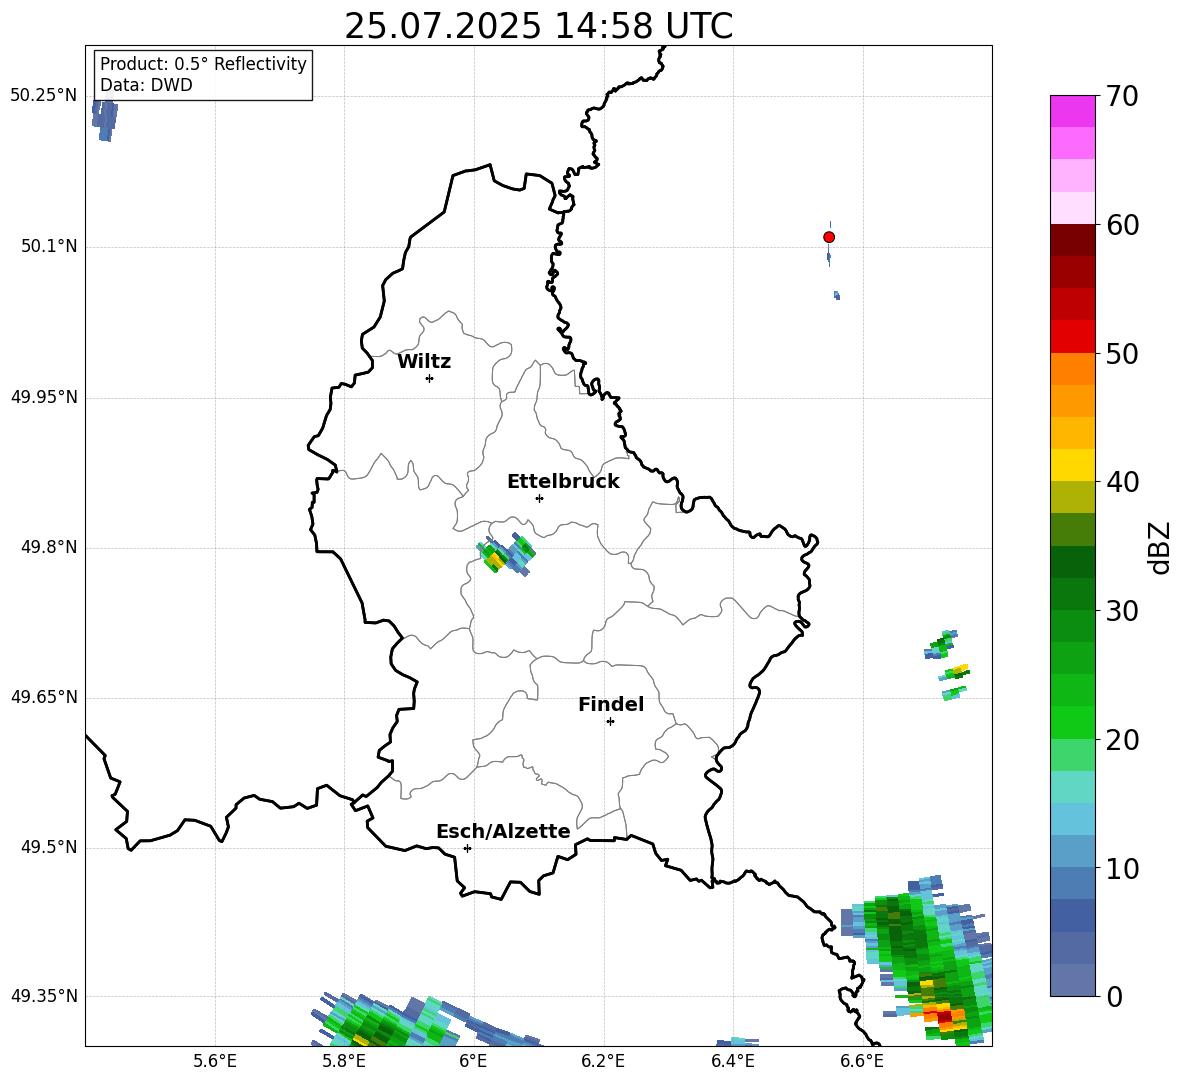The width and height of the screenshot is (1184, 1081).
Task: Click the 49.8°N latitude label
Action: [x=49, y=547]
